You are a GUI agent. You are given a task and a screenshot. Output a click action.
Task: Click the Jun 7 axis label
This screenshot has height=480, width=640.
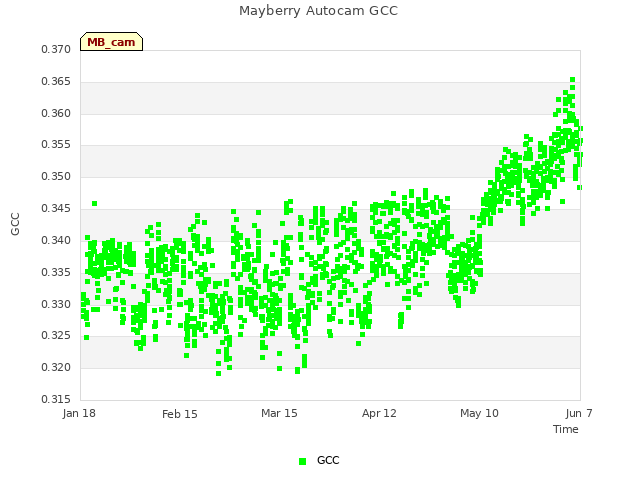pyautogui.click(x=579, y=413)
